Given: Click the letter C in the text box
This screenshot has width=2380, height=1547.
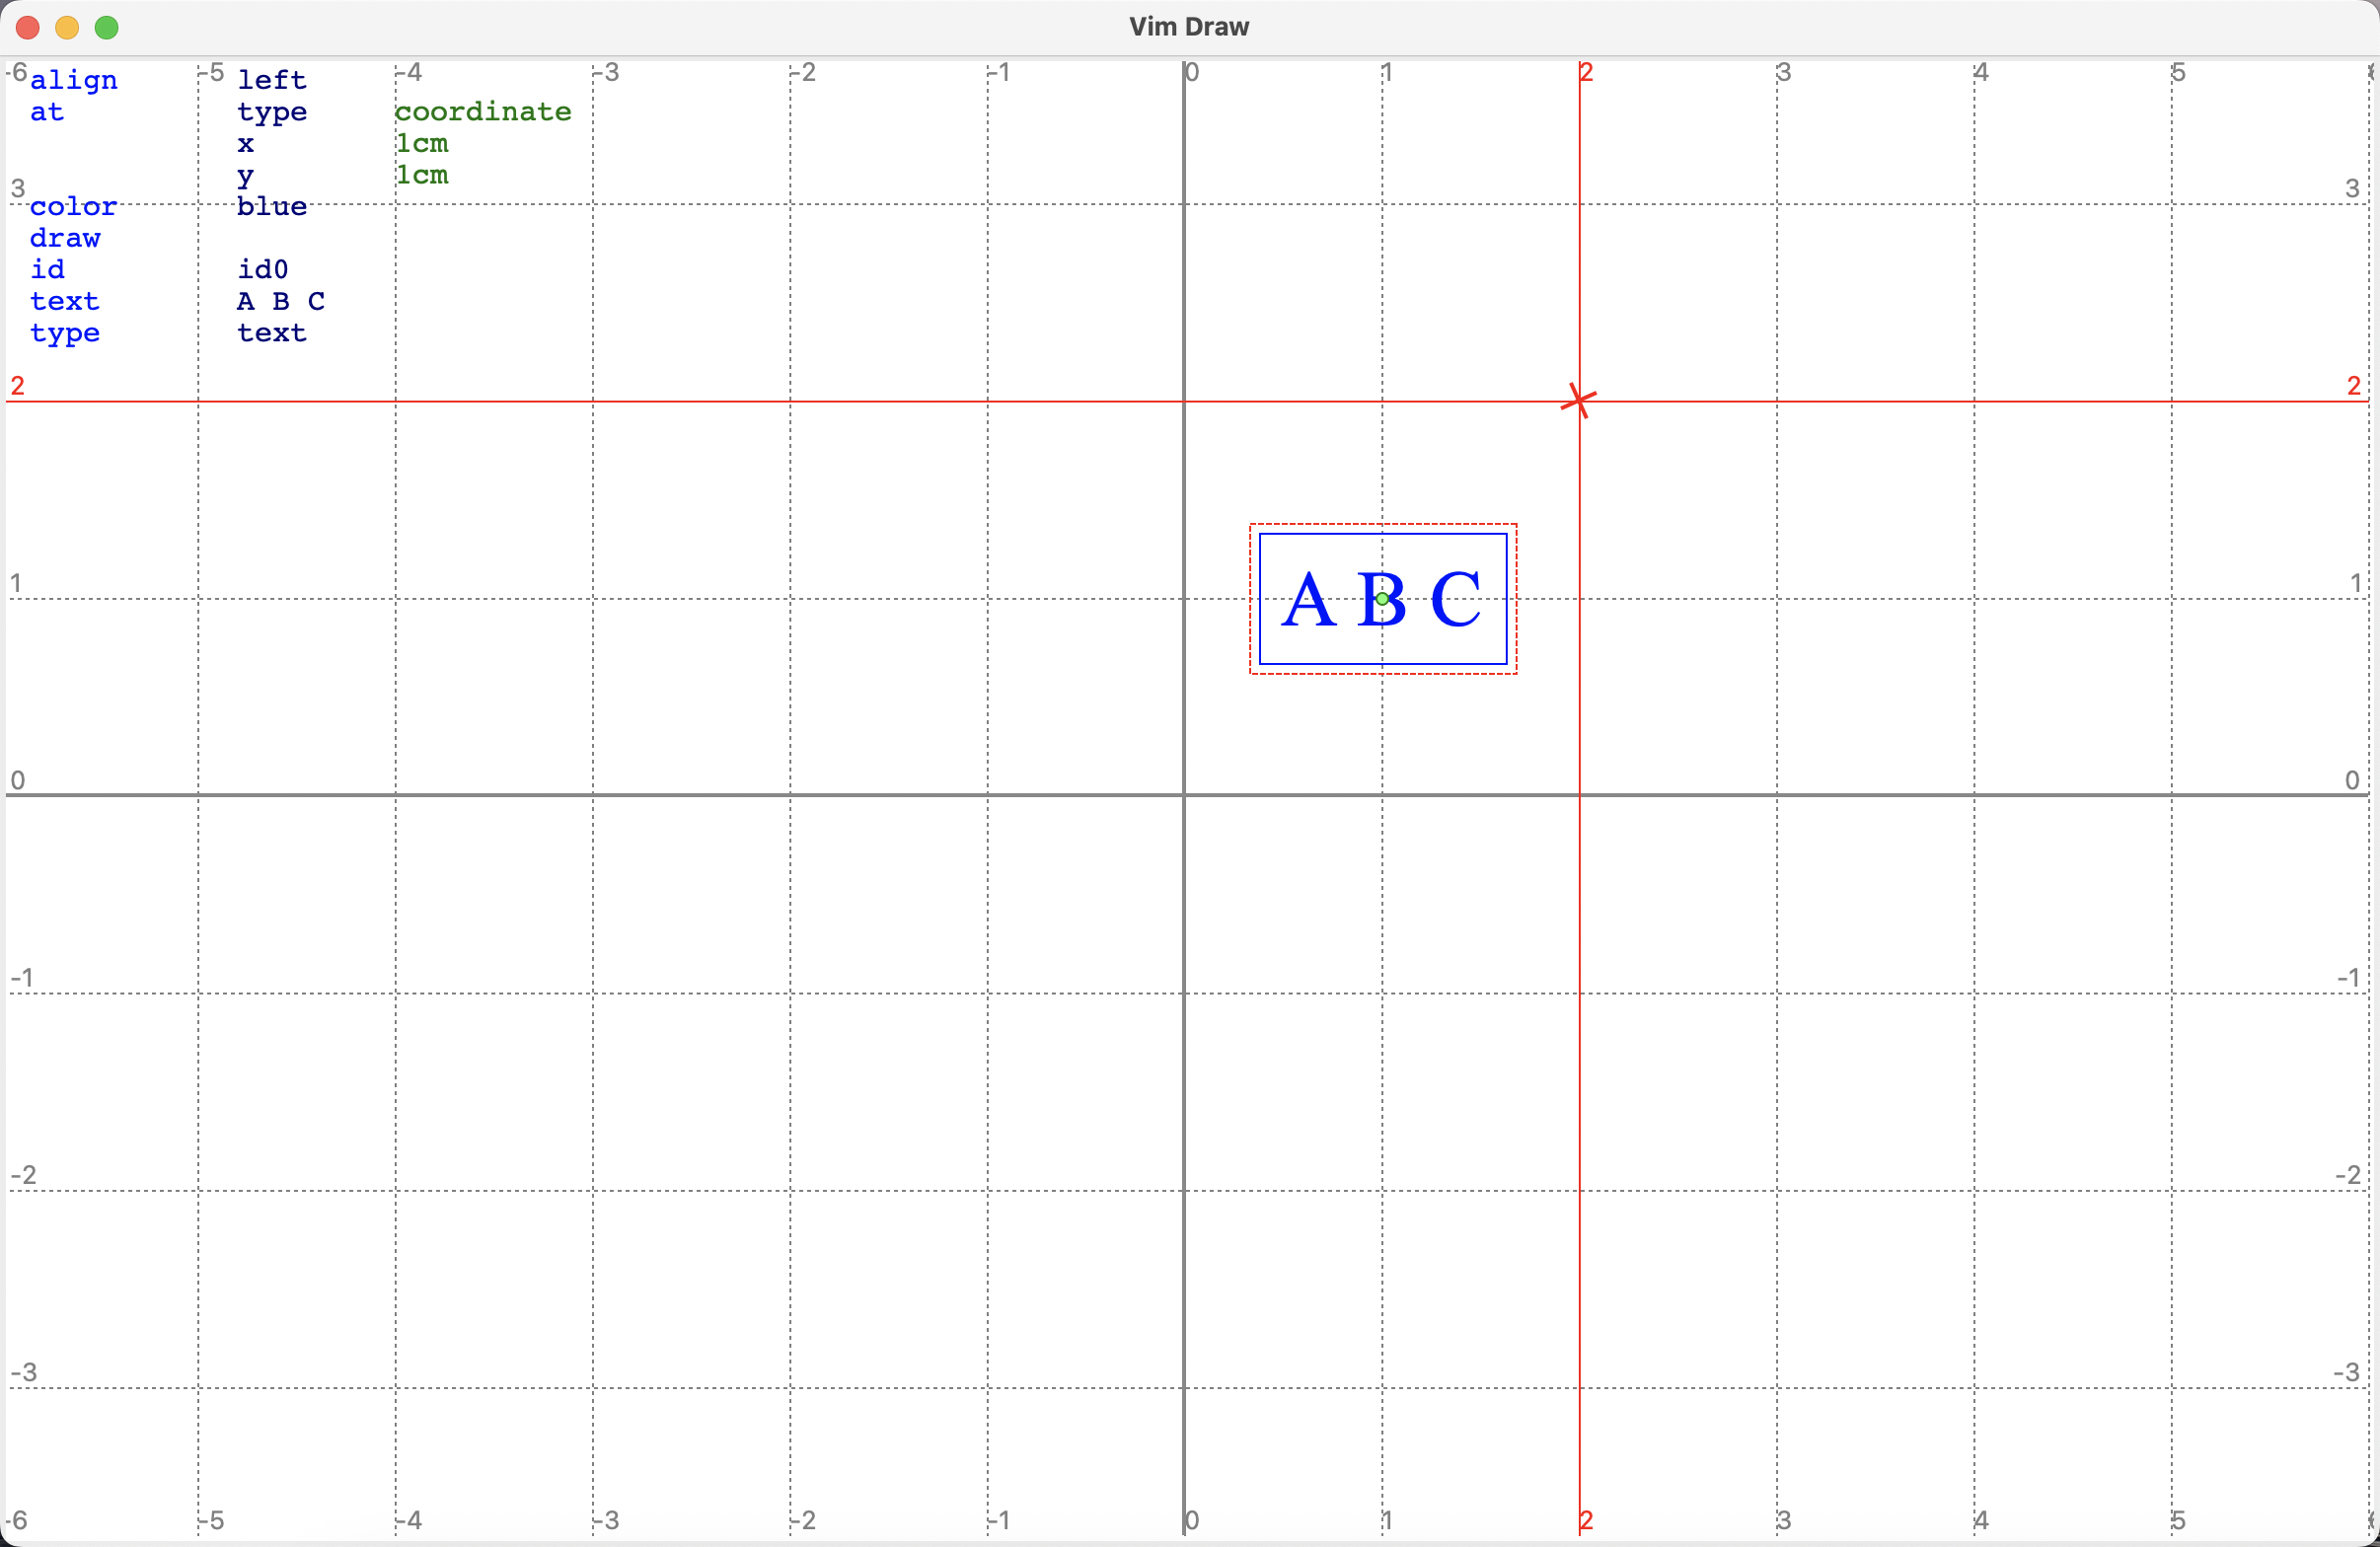Looking at the screenshot, I should (1456, 600).
